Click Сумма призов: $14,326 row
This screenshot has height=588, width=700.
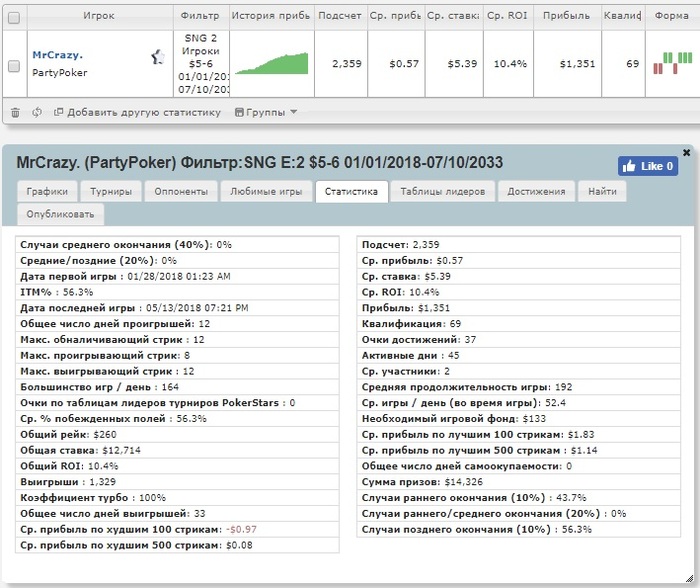pyautogui.click(x=519, y=482)
